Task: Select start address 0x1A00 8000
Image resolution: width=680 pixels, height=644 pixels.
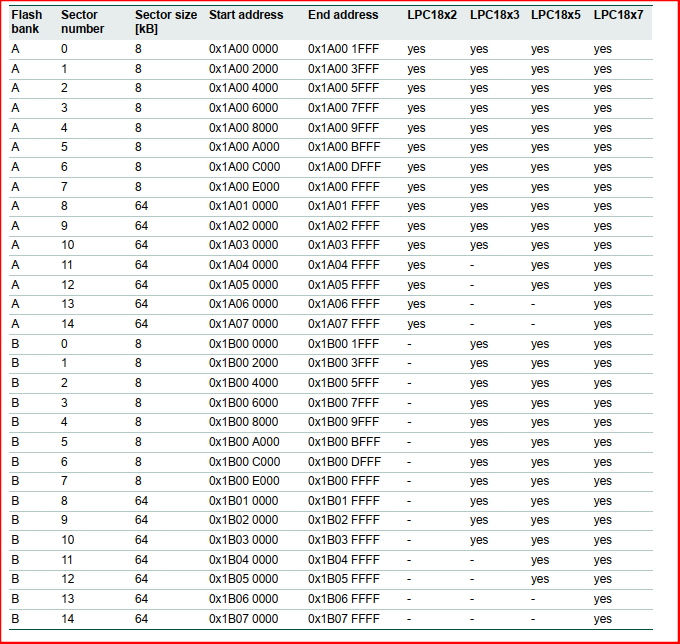Action: [x=243, y=128]
